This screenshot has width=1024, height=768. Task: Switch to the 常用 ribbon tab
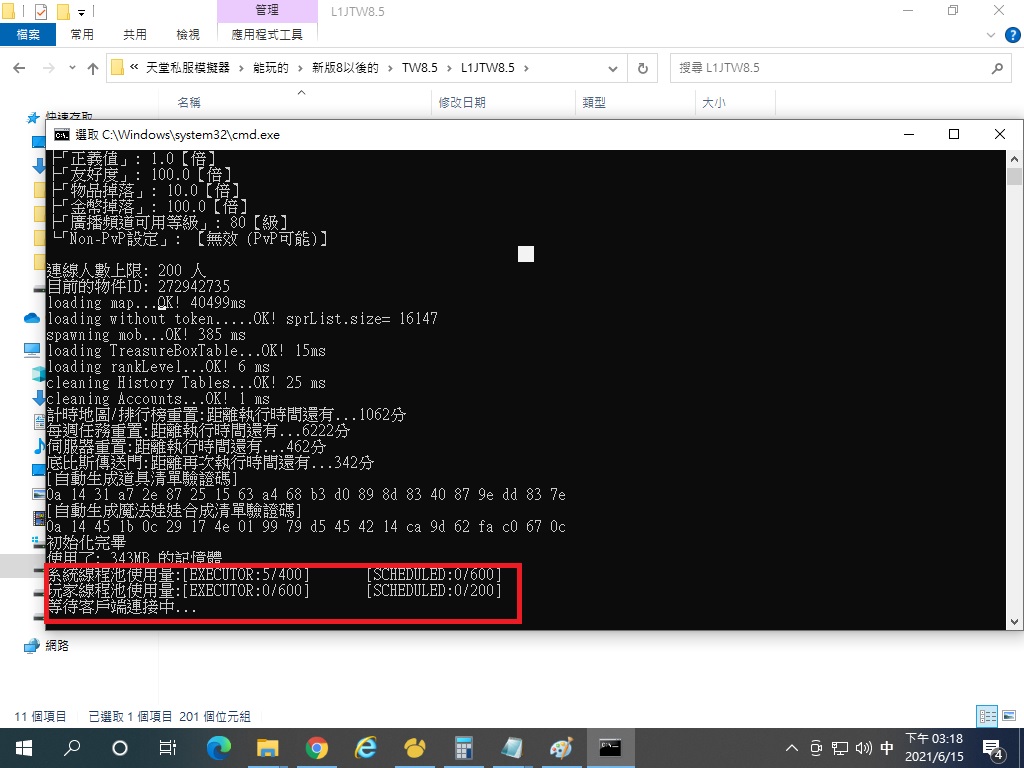coord(82,35)
